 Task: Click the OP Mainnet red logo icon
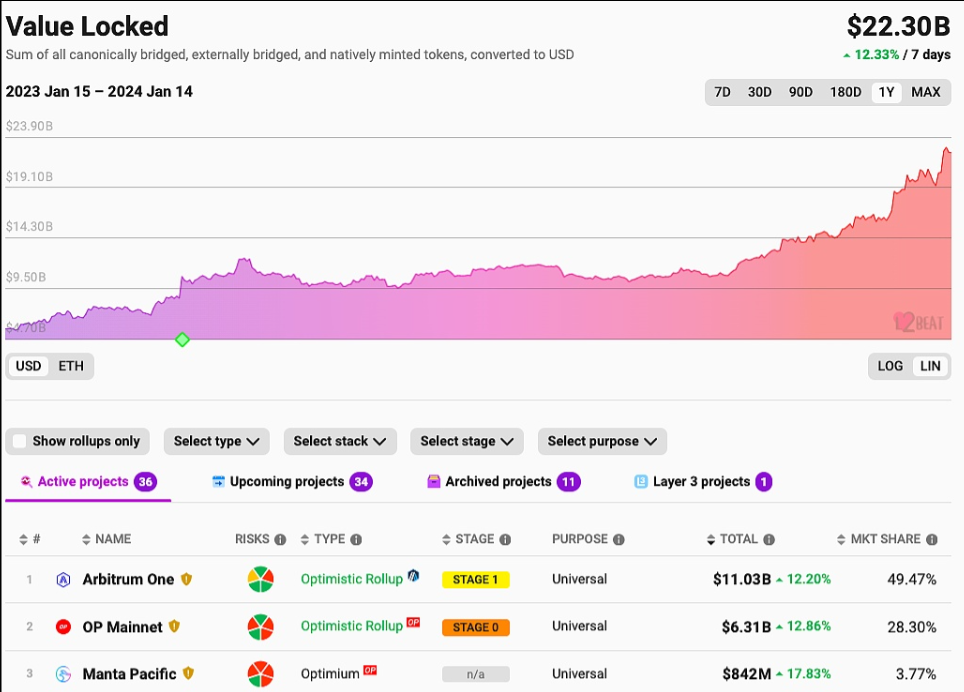coord(64,627)
